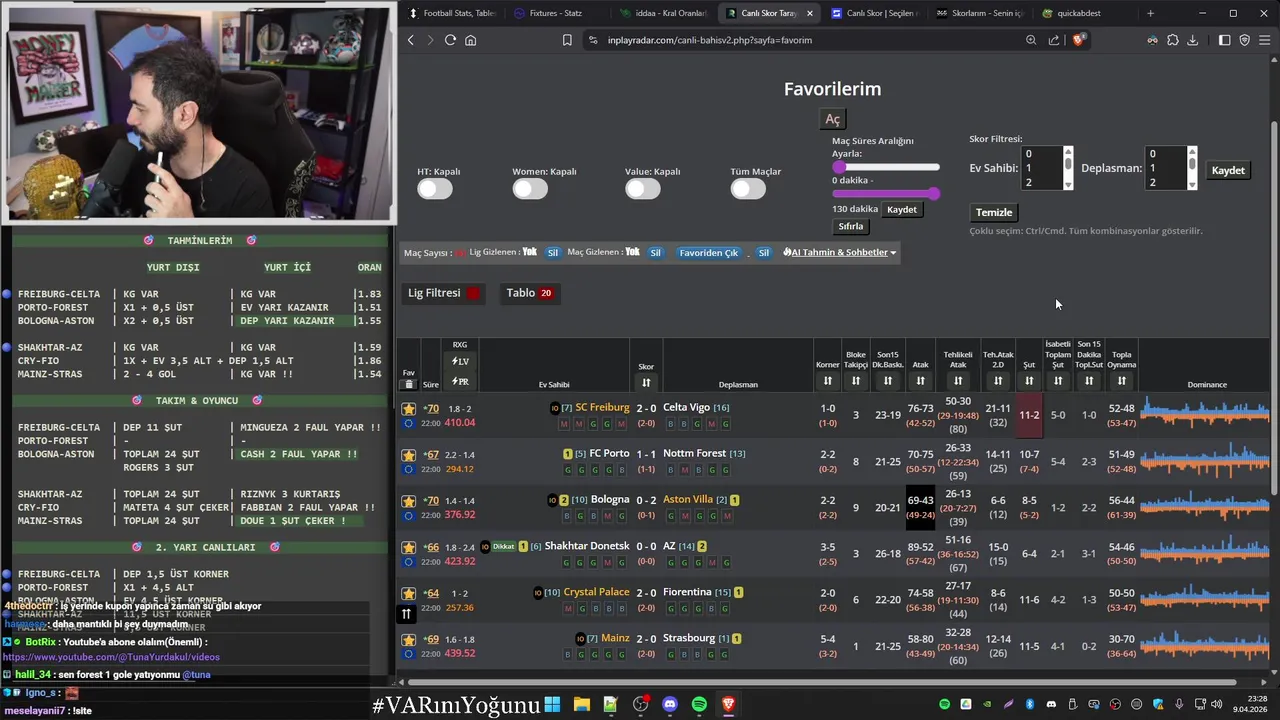Click the star favorite icon for SC Freiburg row
The width and height of the screenshot is (1280, 720).
408,408
